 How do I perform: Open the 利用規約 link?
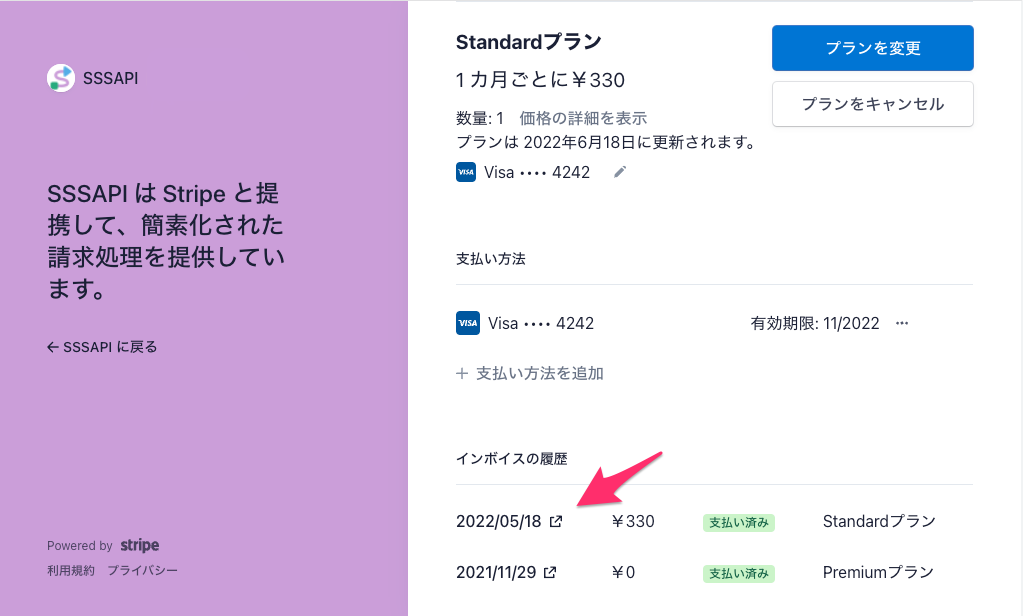coord(68,569)
